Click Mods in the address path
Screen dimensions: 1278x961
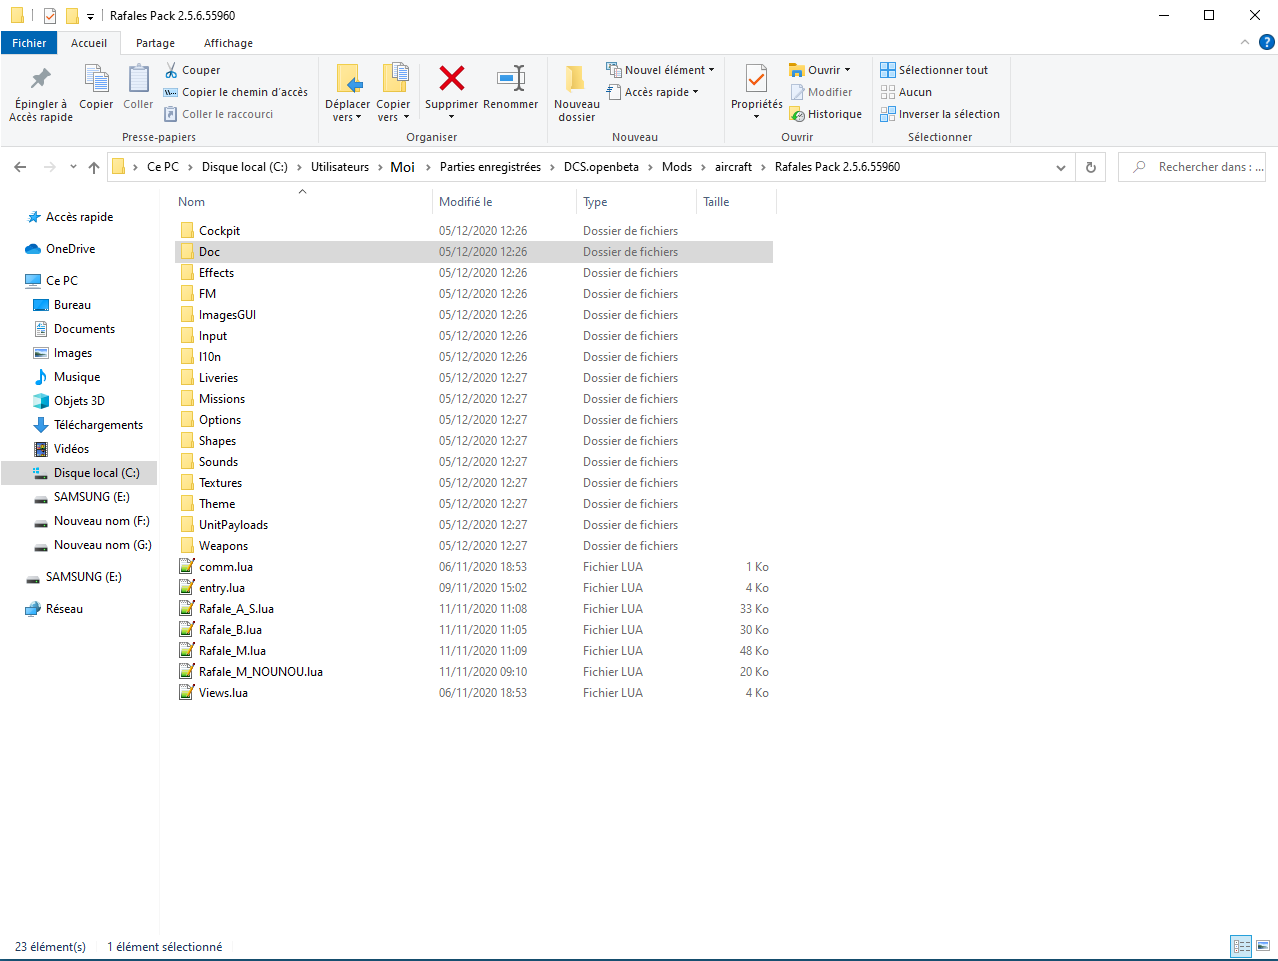[x=677, y=167]
